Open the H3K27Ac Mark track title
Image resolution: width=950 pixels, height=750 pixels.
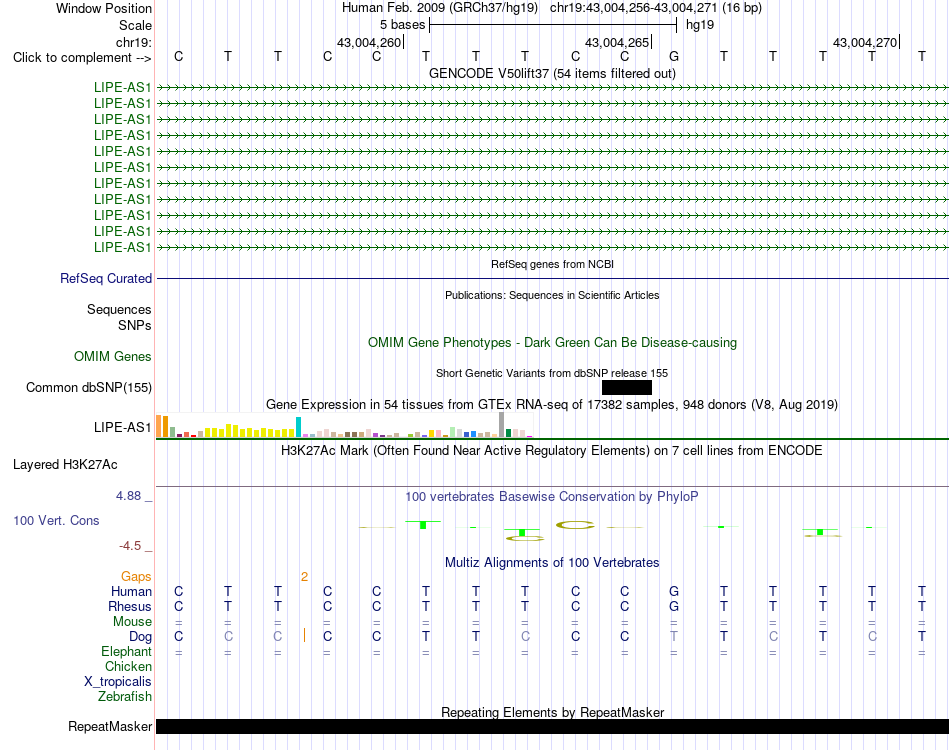(552, 451)
